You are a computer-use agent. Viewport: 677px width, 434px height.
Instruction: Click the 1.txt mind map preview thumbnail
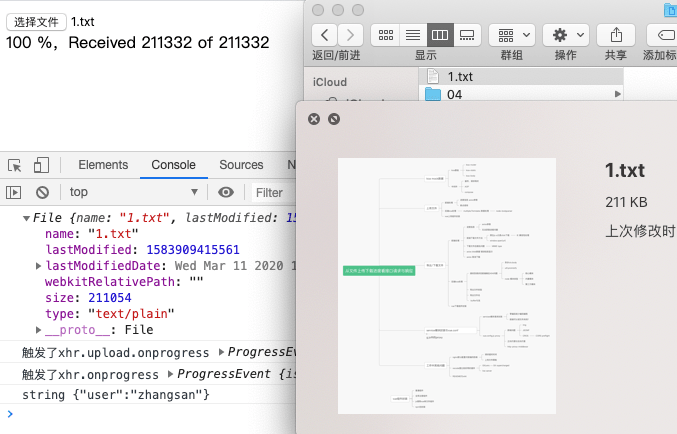(446, 286)
